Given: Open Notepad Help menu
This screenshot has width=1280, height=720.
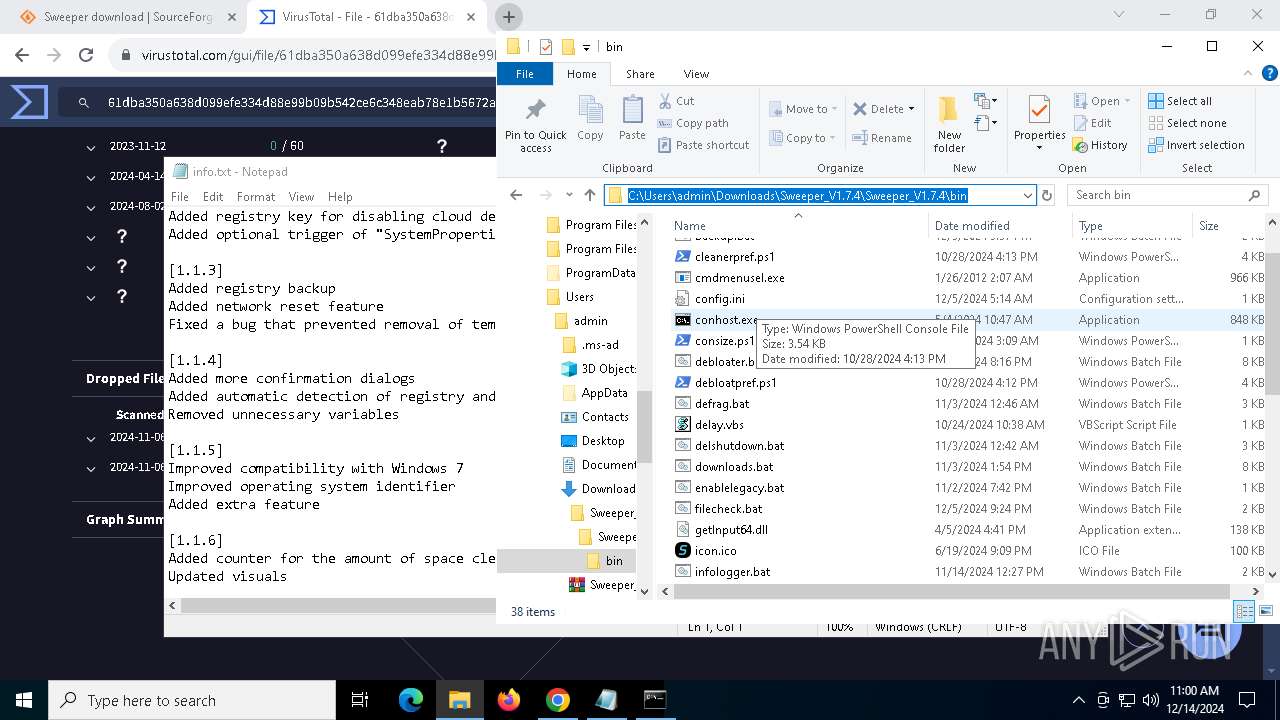Looking at the screenshot, I should click(x=340, y=197).
